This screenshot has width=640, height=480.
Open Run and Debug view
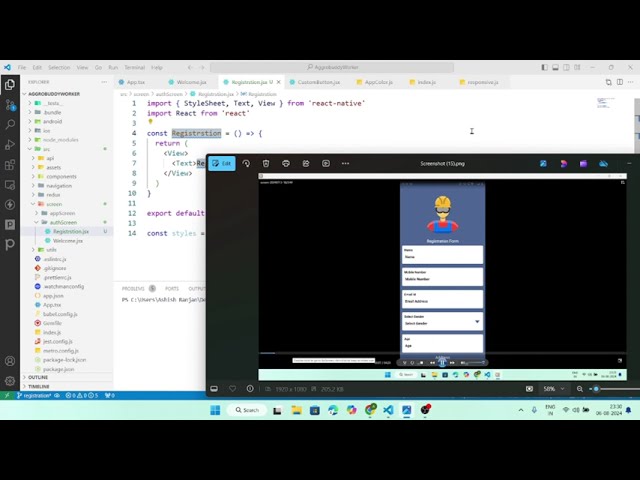tap(10, 144)
